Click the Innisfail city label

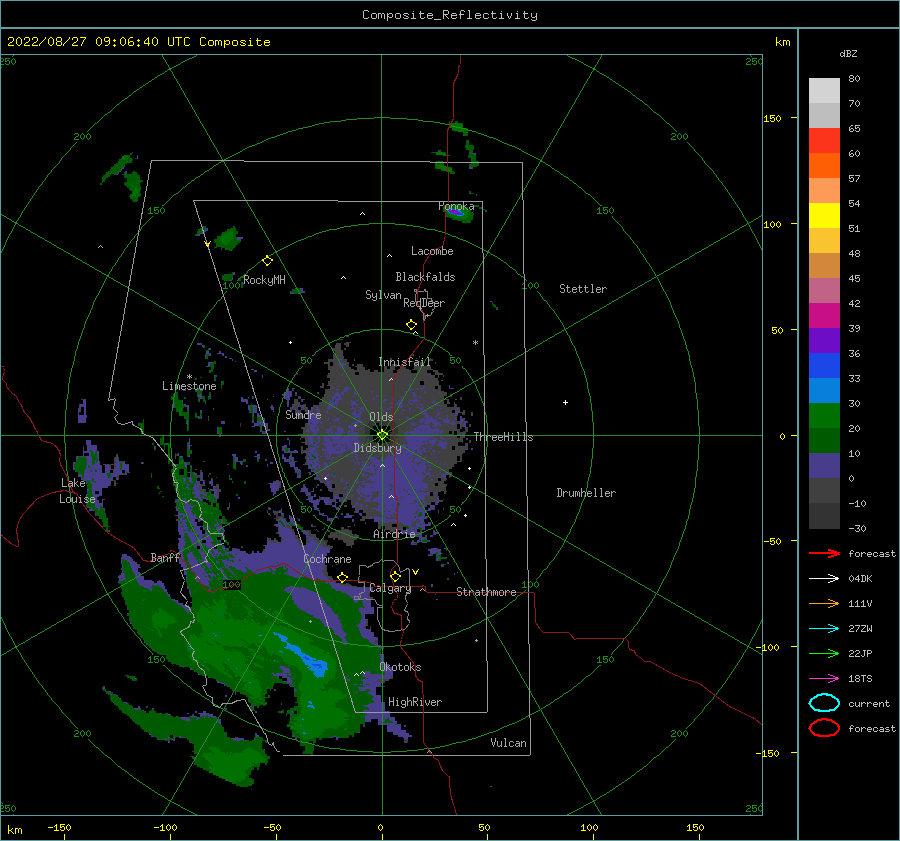405,362
